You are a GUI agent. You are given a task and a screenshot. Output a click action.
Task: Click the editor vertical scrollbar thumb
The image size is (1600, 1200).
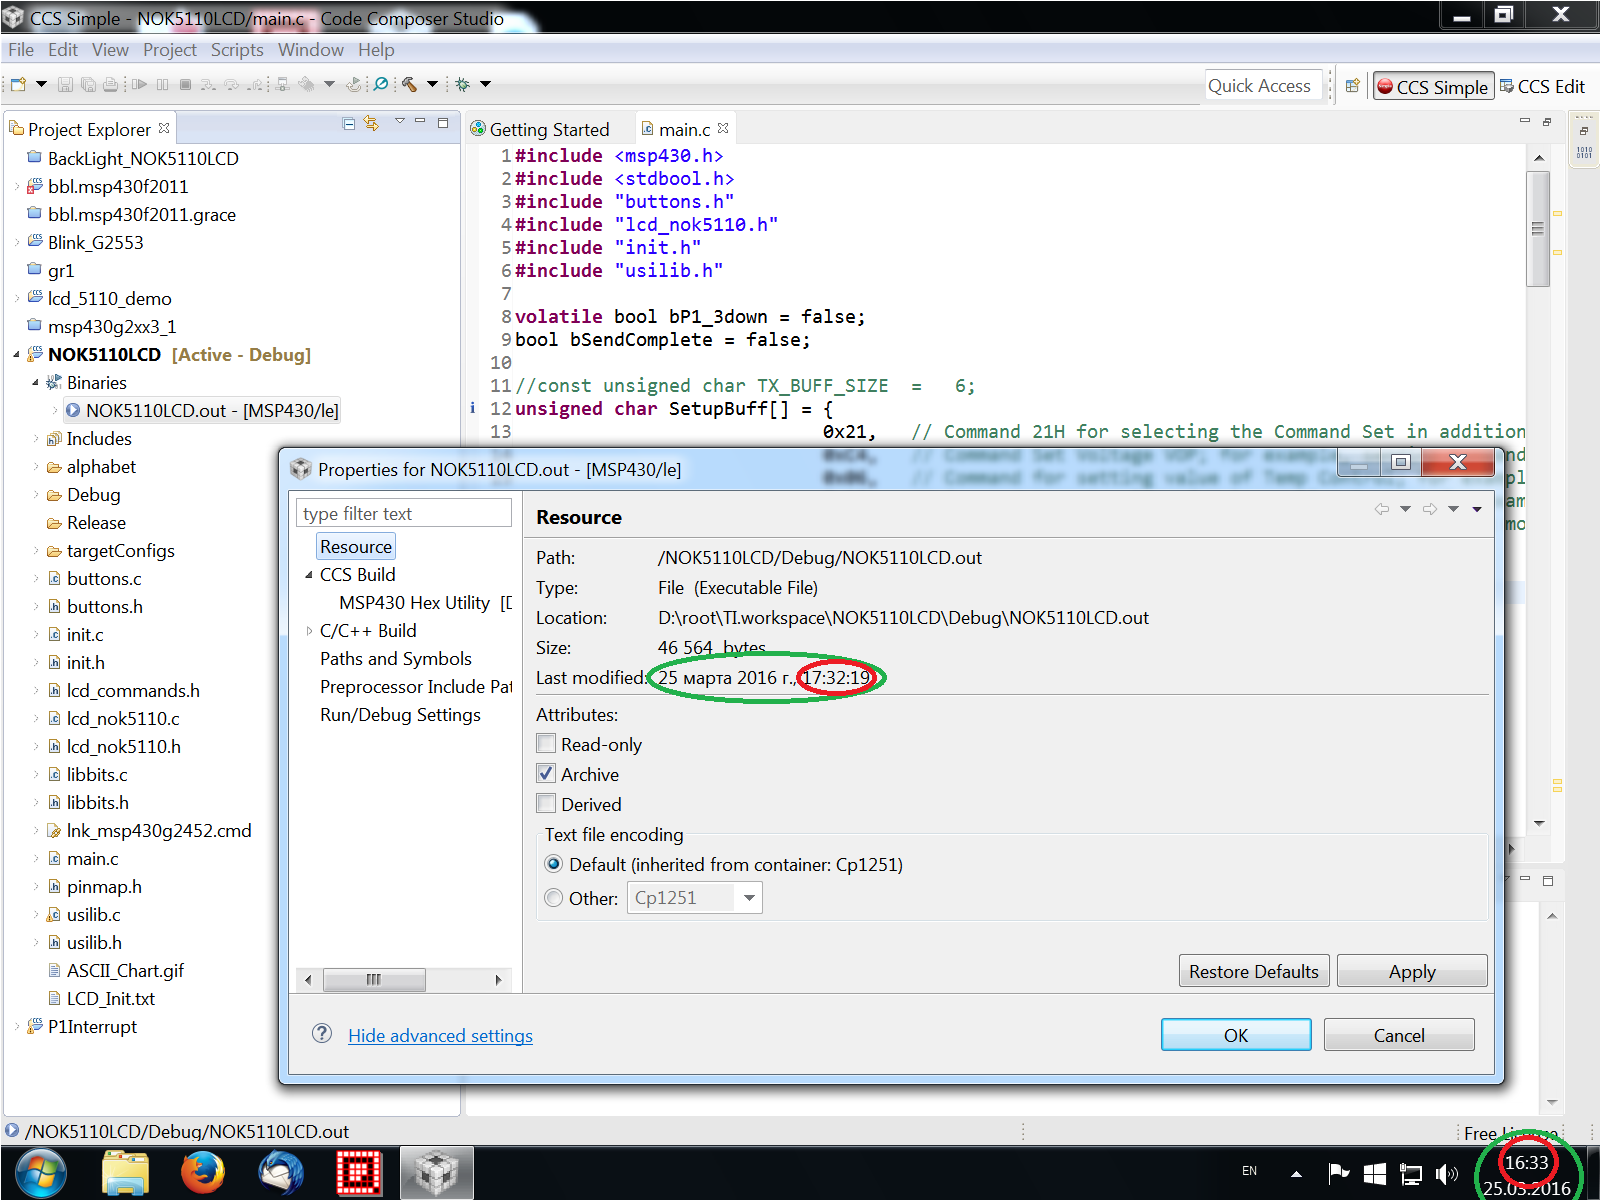click(1538, 228)
